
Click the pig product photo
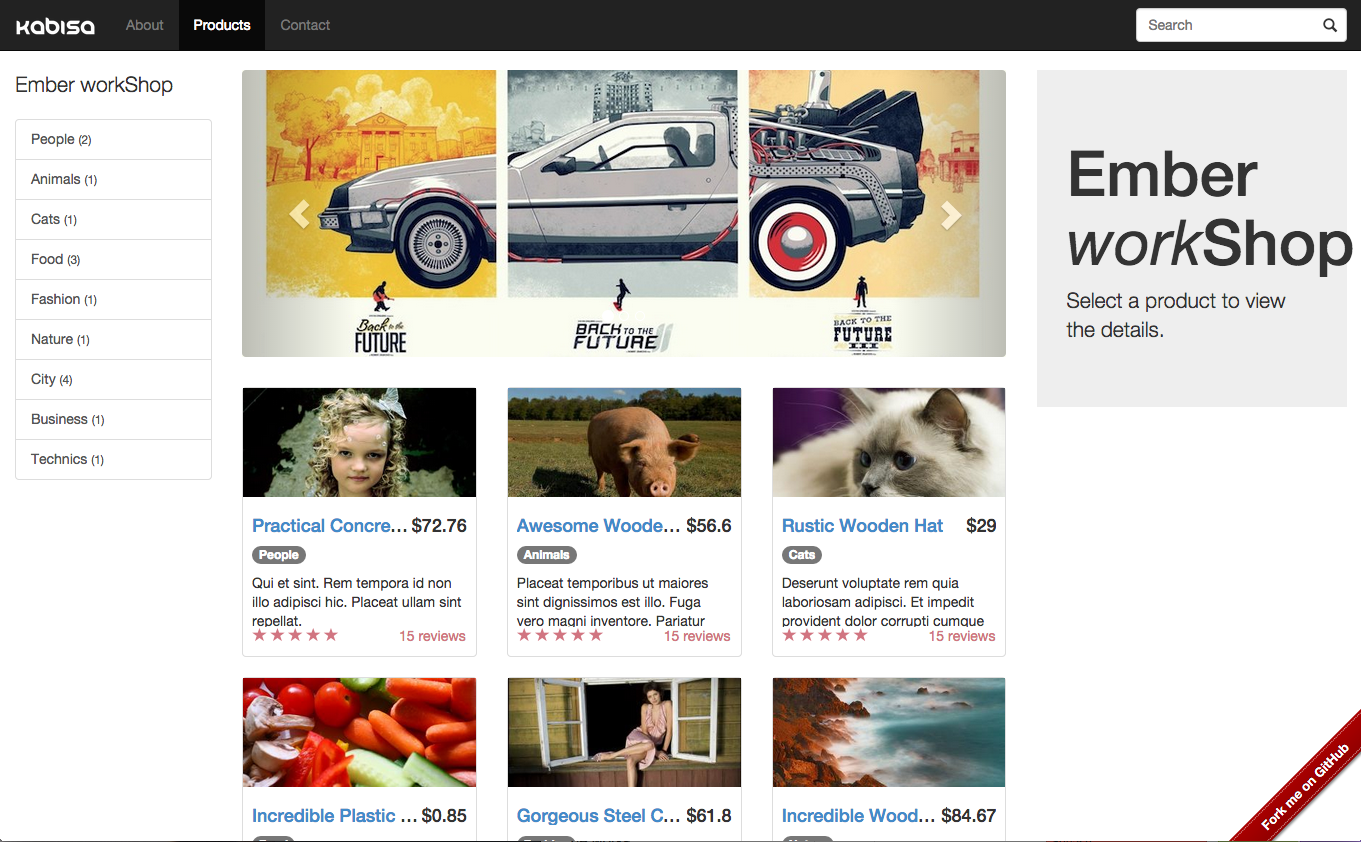[624, 442]
